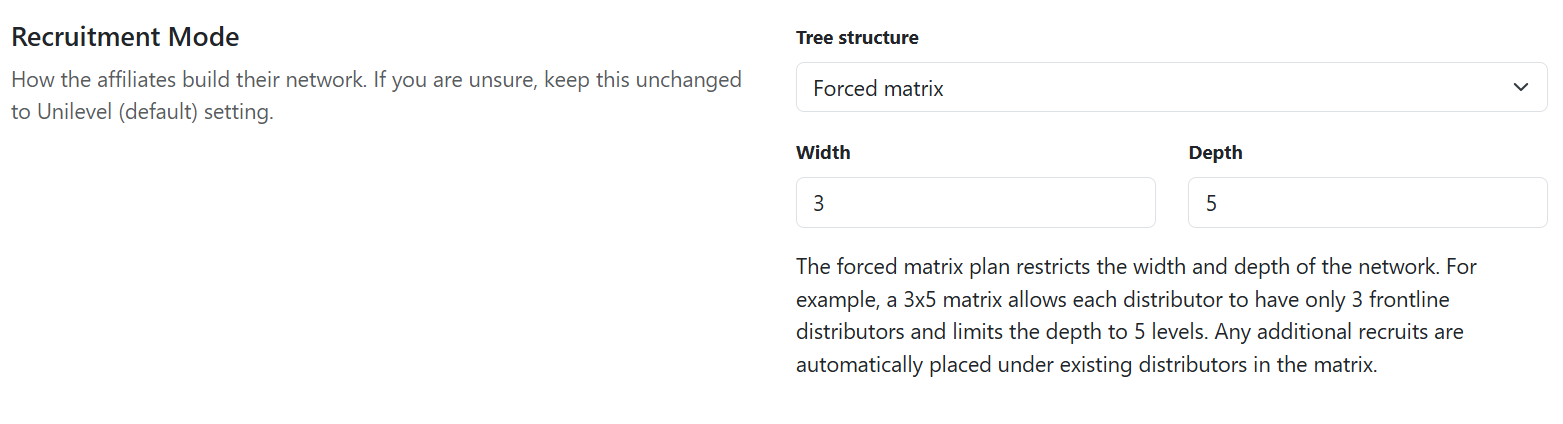Click 'How the affiliates build their network' text
The width and height of the screenshot is (1563, 424).
[x=188, y=79]
